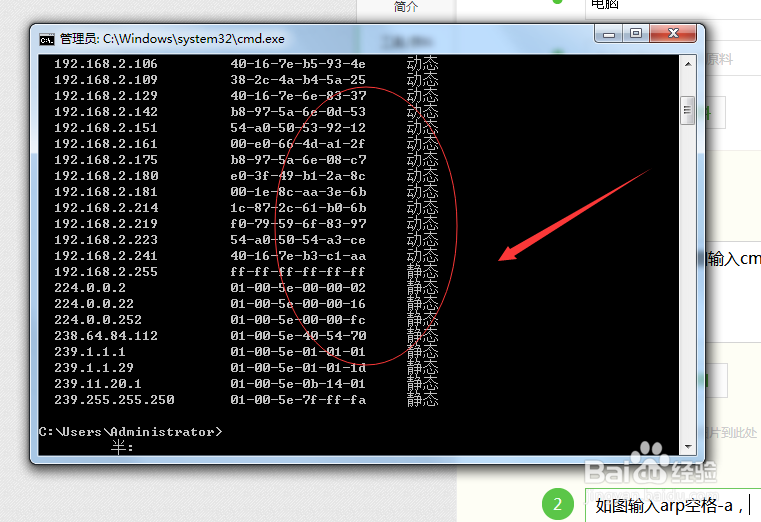Click the address 224.0.0.252
Image resolution: width=761 pixels, height=522 pixels.
coord(98,320)
